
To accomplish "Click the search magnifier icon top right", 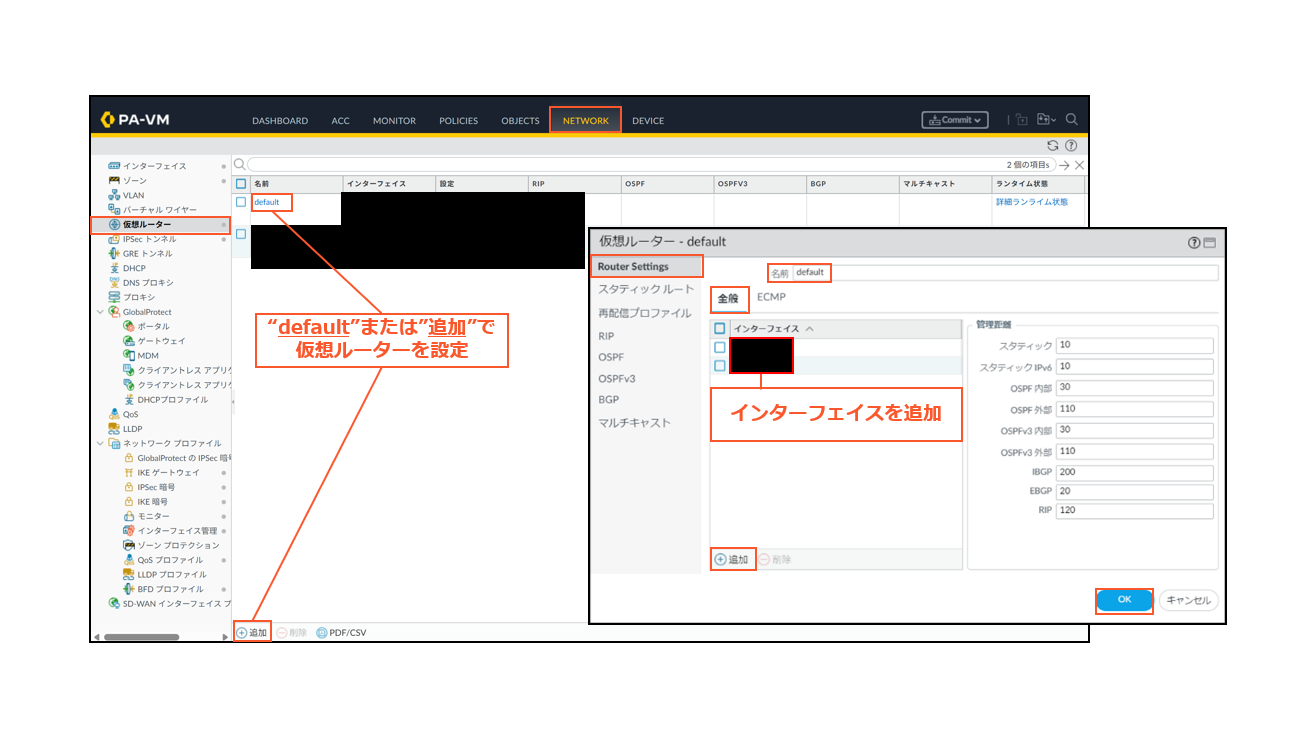I will (1071, 119).
